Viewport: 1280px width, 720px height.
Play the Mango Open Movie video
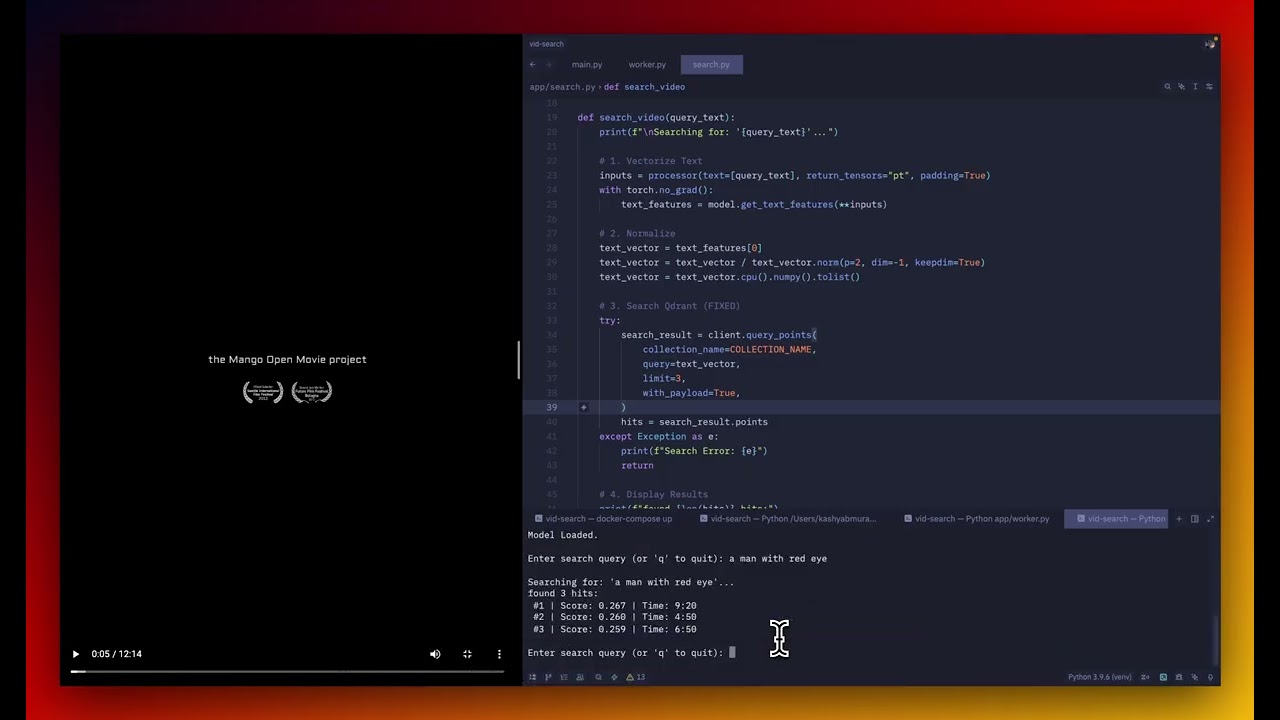coord(75,654)
